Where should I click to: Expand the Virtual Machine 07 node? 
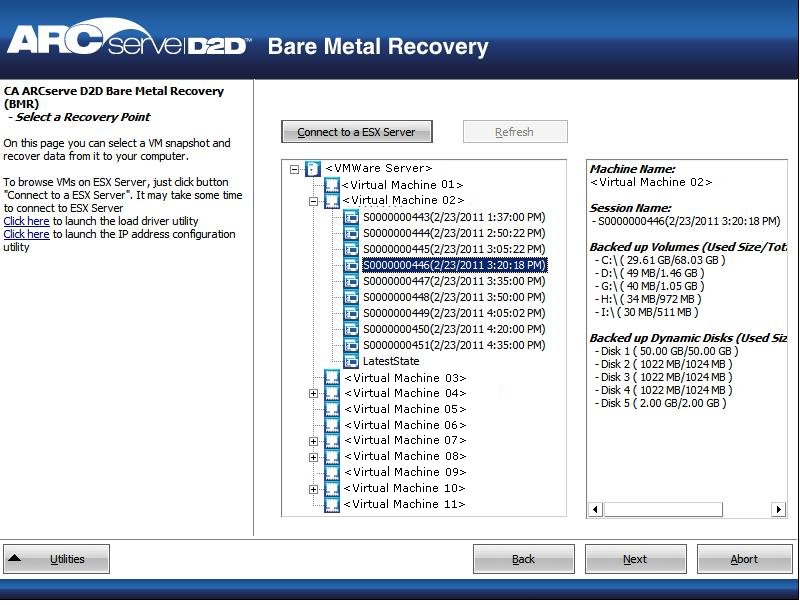(x=313, y=441)
